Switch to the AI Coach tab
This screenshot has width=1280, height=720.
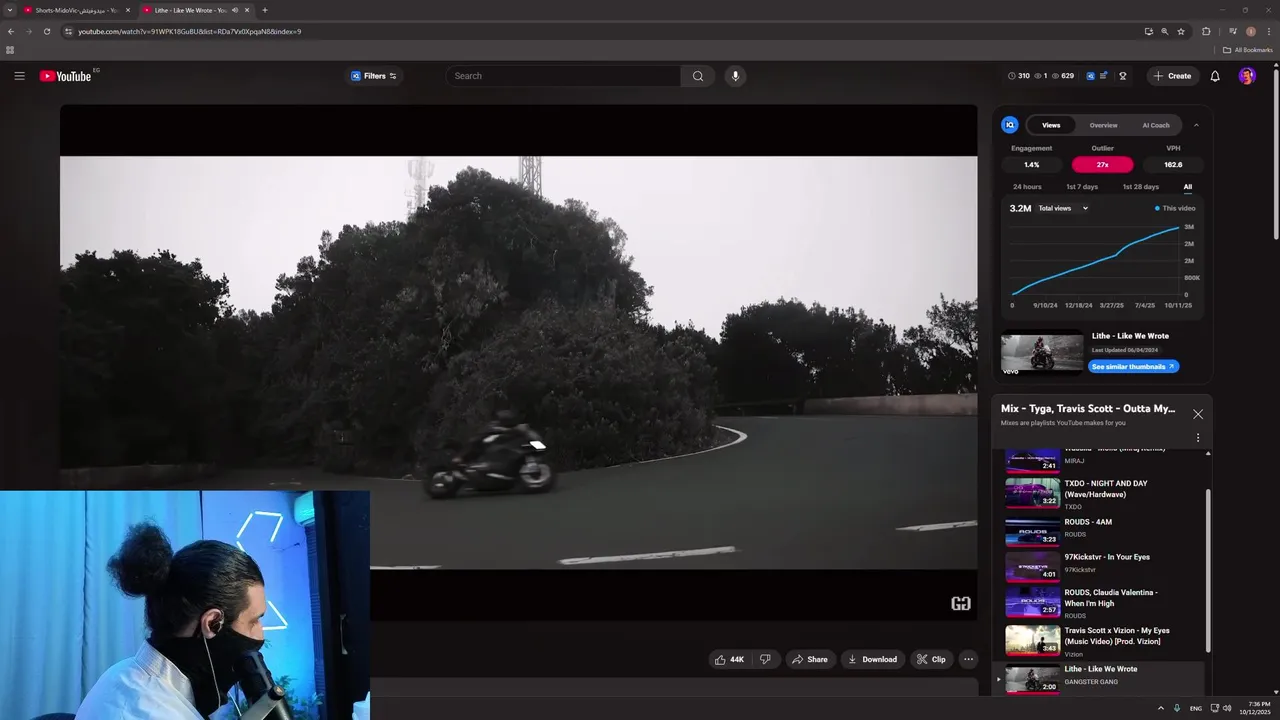[x=1155, y=125]
